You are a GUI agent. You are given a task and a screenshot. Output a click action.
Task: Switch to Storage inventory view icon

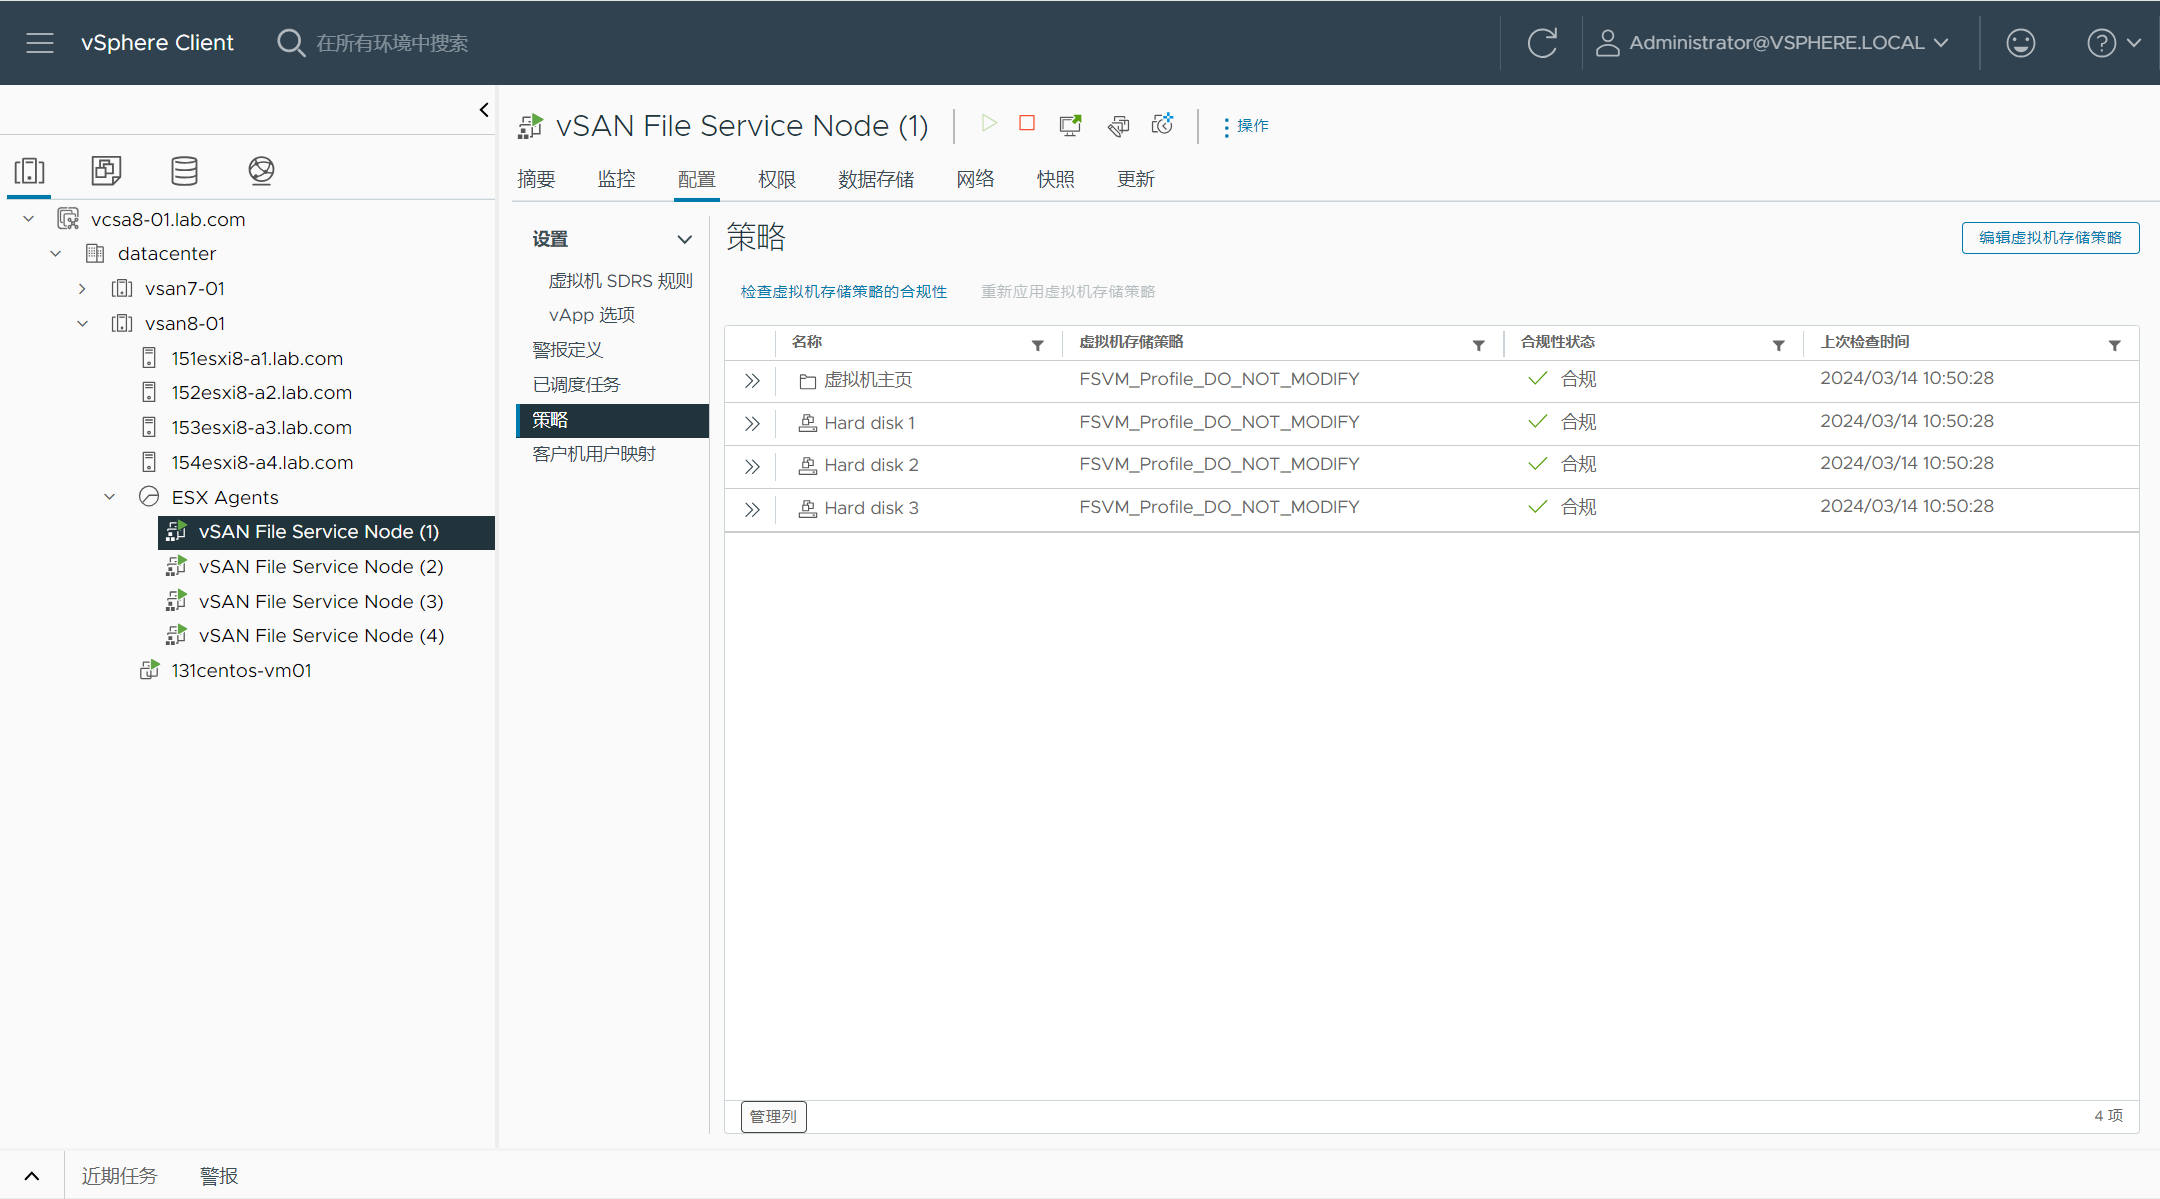click(184, 171)
